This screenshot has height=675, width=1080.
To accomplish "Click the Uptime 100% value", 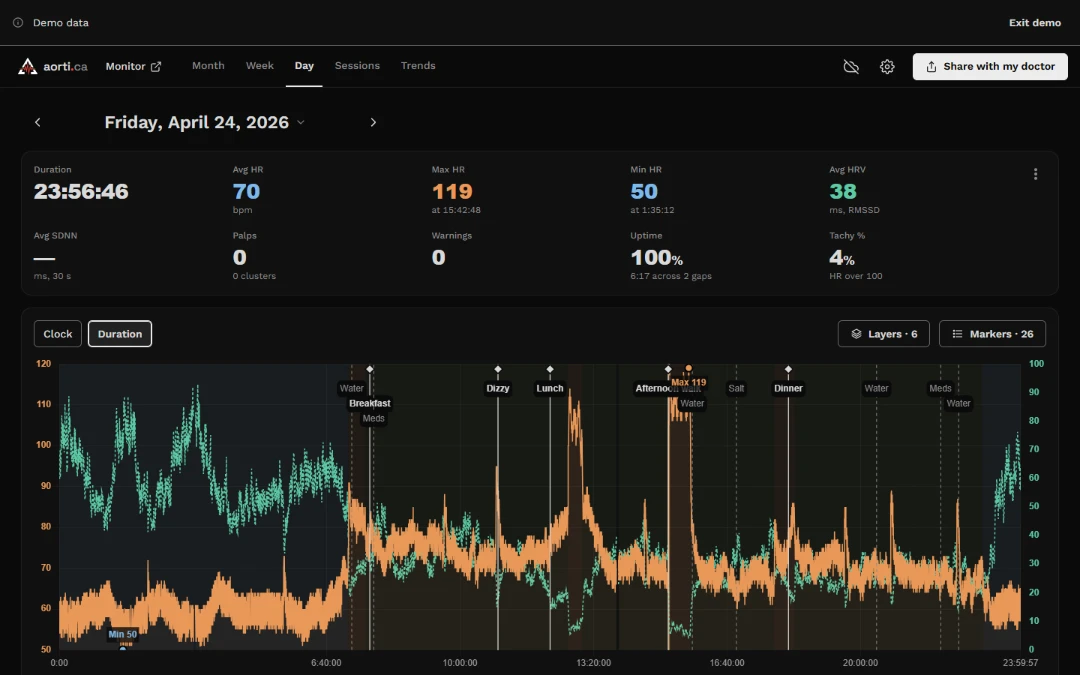I will [656, 258].
